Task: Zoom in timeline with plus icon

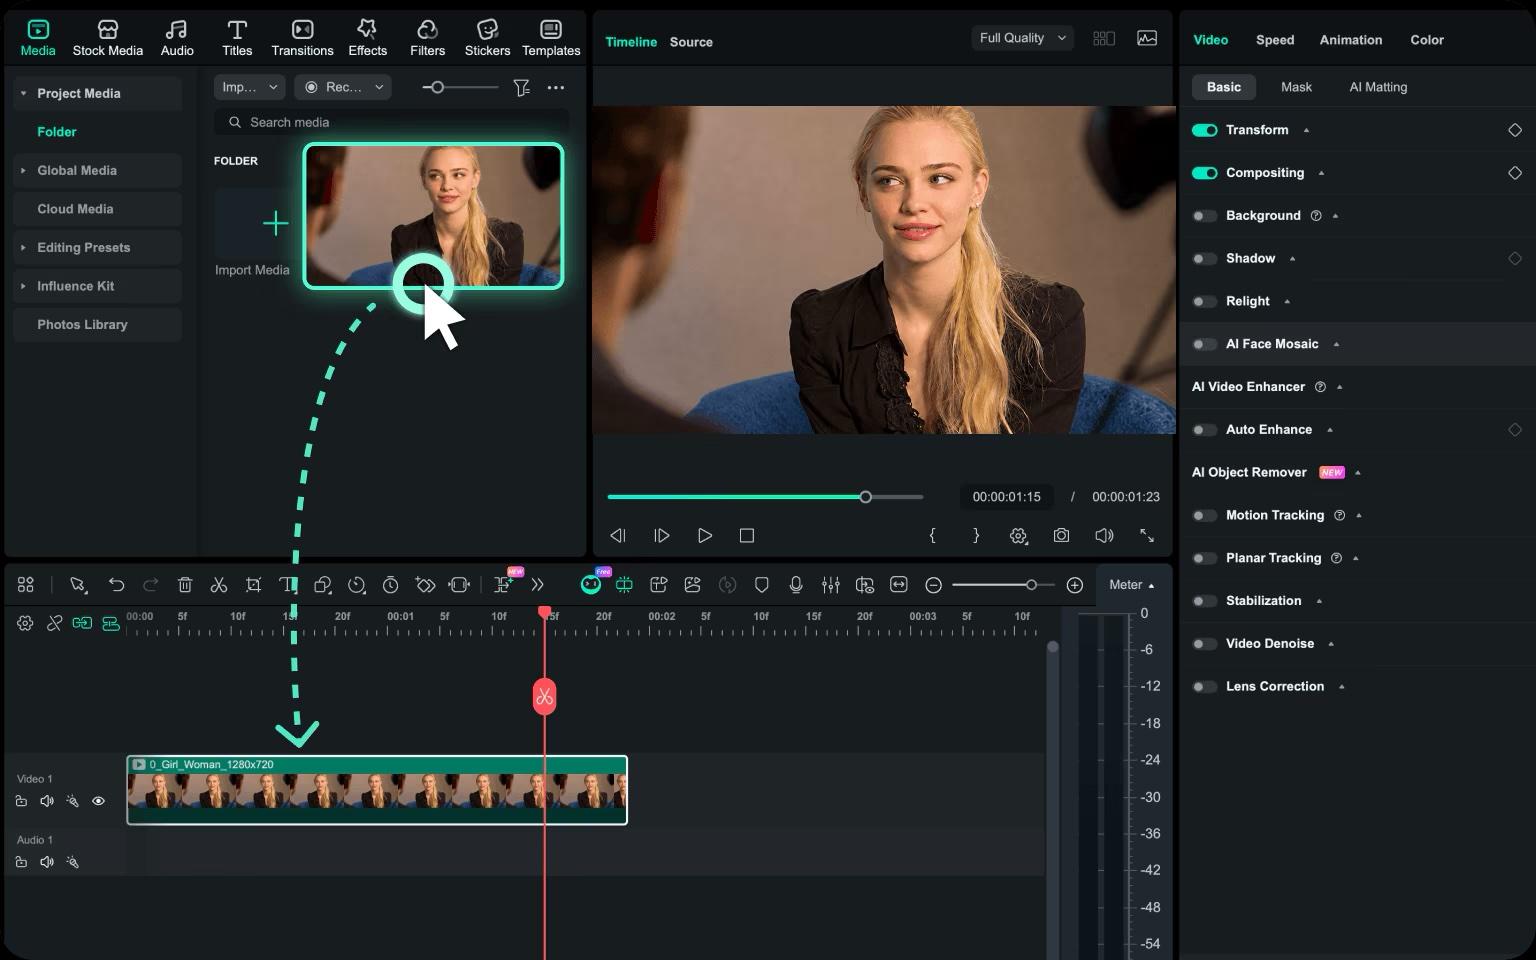Action: pos(1075,585)
